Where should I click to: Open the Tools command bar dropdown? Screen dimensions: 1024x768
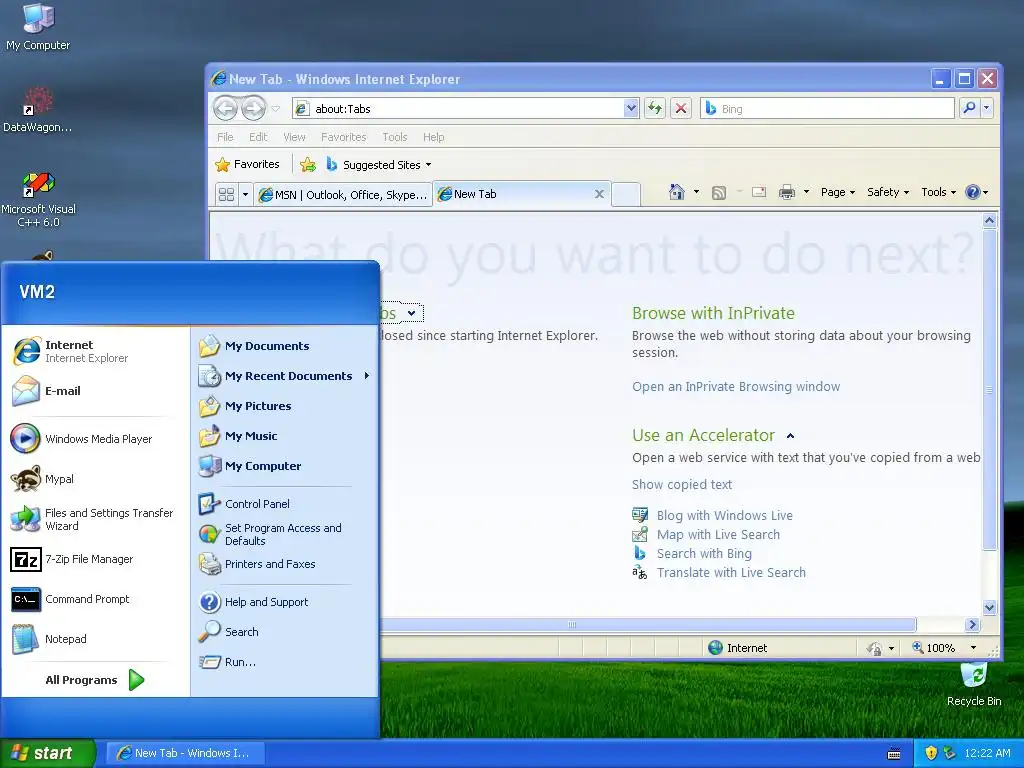[x=938, y=192]
